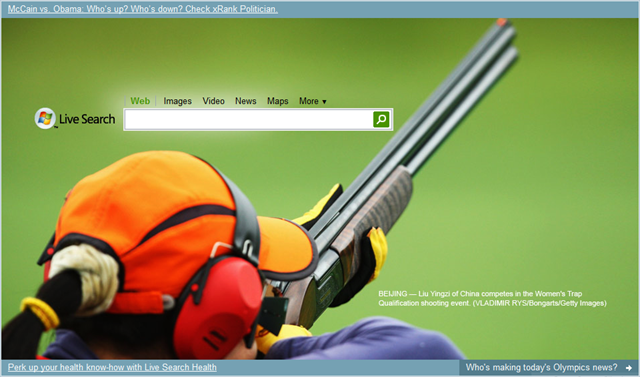The height and width of the screenshot is (377, 640).
Task: Open the McCain vs. Obama xRank link
Action: tap(143, 9)
